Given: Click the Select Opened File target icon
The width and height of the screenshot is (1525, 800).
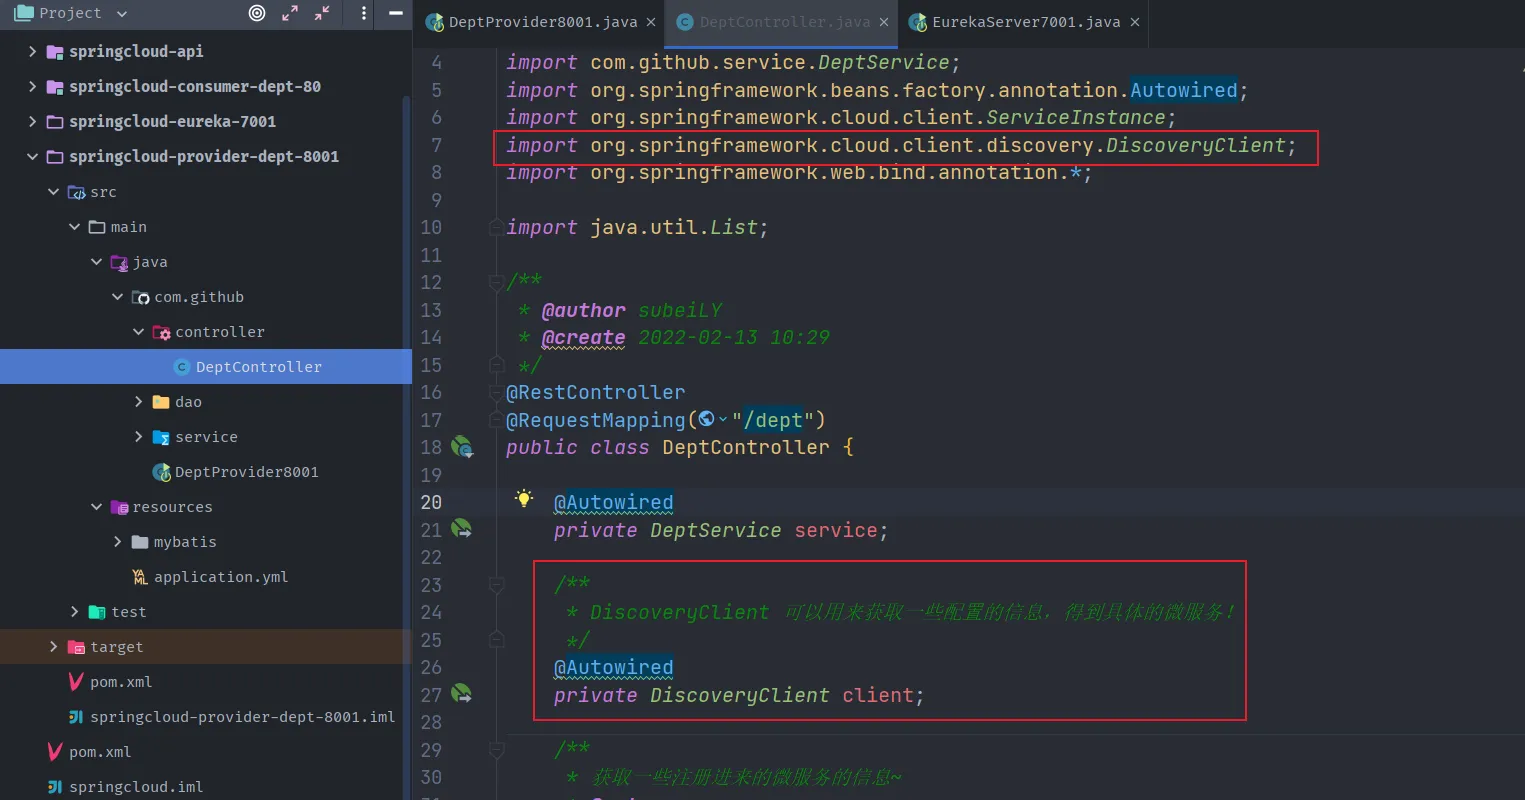Looking at the screenshot, I should [257, 13].
